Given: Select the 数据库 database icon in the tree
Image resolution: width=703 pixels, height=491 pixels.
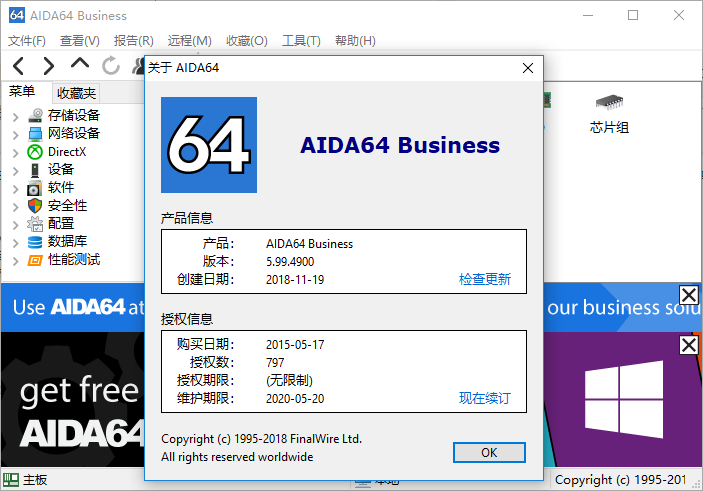Looking at the screenshot, I should (35, 242).
